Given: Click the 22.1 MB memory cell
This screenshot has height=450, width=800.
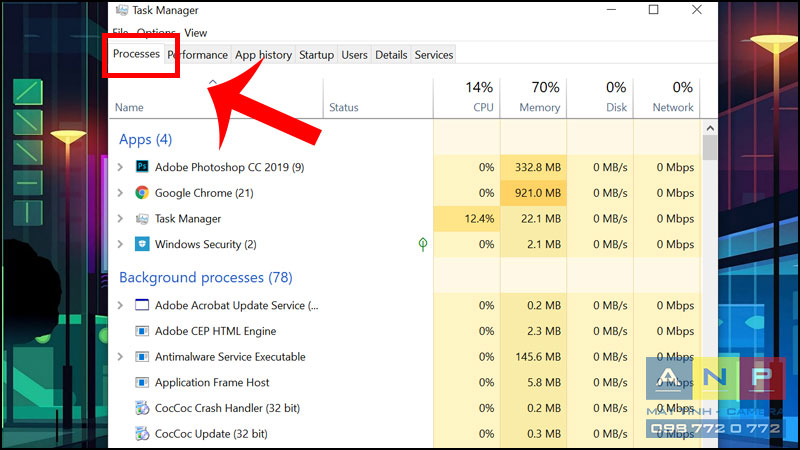Looking at the screenshot, I should tap(533, 218).
